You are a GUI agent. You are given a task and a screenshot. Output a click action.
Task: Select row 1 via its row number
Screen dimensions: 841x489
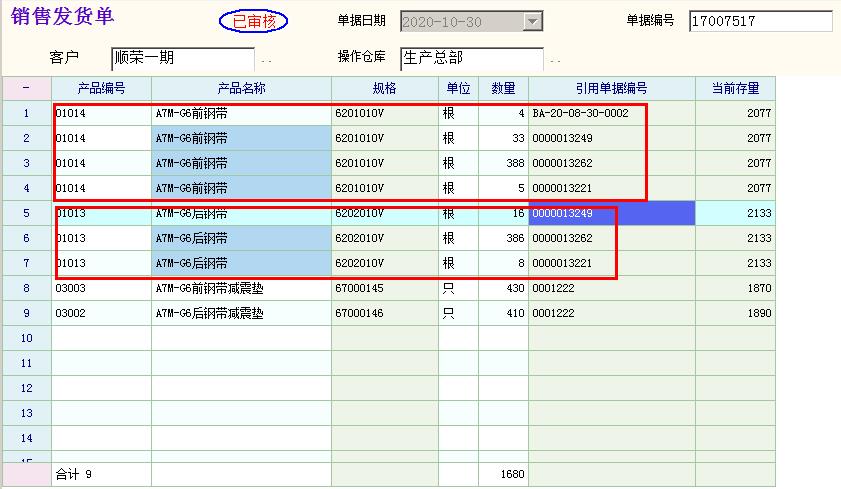[x=26, y=113]
